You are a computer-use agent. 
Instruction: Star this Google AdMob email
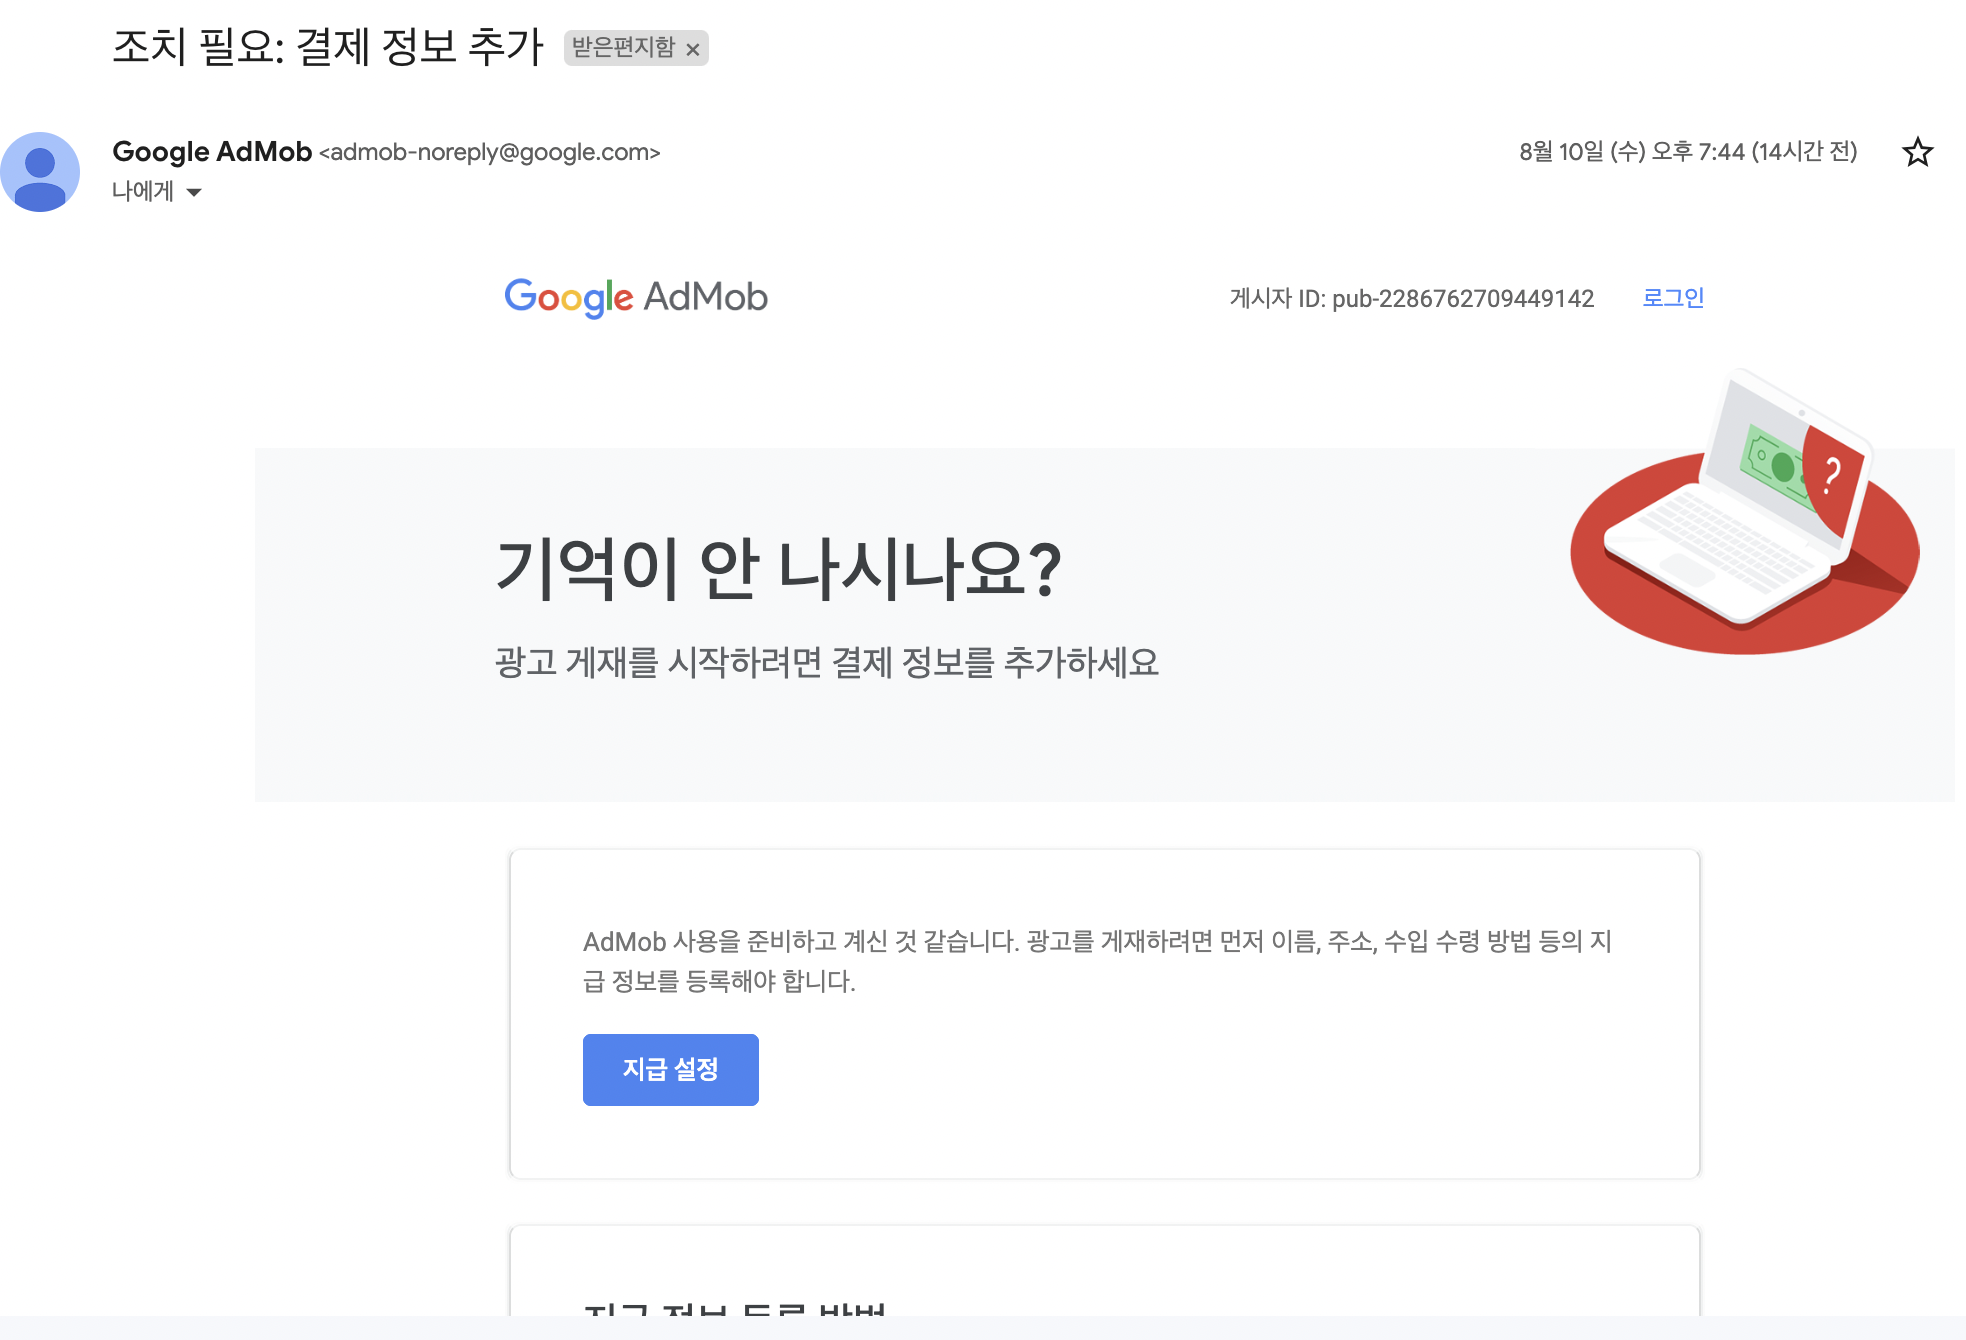pyautogui.click(x=1917, y=152)
